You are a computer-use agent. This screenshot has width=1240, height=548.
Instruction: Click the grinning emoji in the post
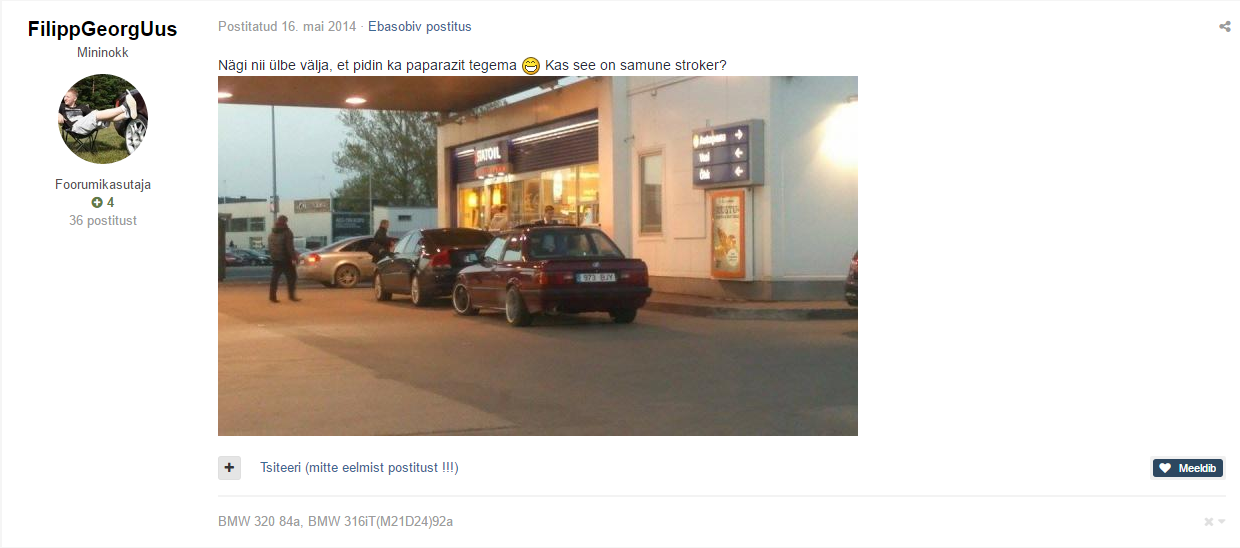point(531,66)
